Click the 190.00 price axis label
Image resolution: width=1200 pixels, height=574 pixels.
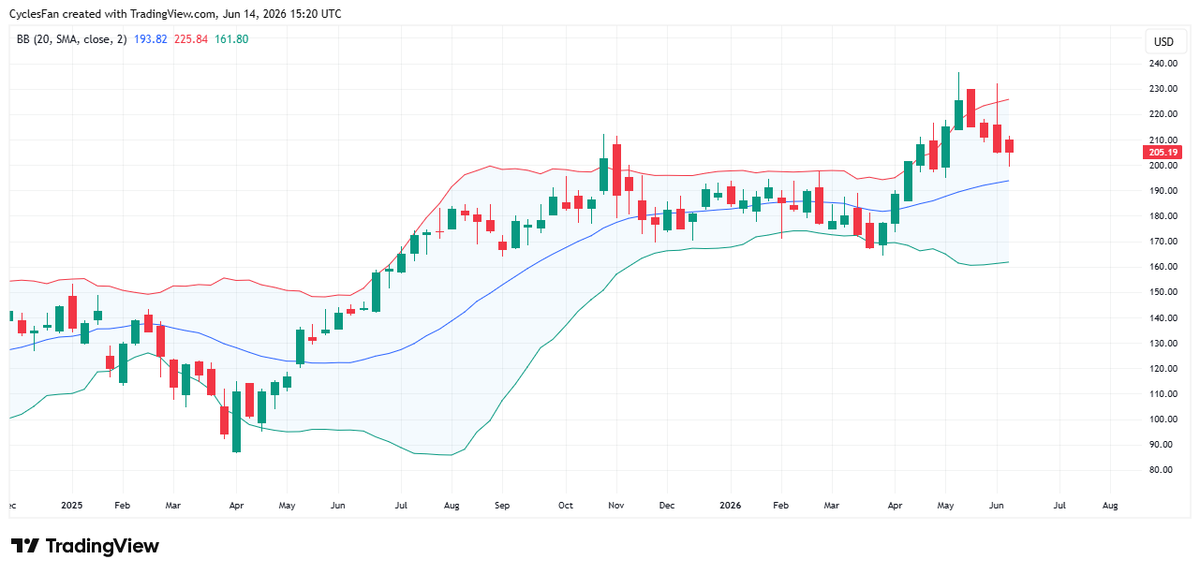pyautogui.click(x=1163, y=190)
